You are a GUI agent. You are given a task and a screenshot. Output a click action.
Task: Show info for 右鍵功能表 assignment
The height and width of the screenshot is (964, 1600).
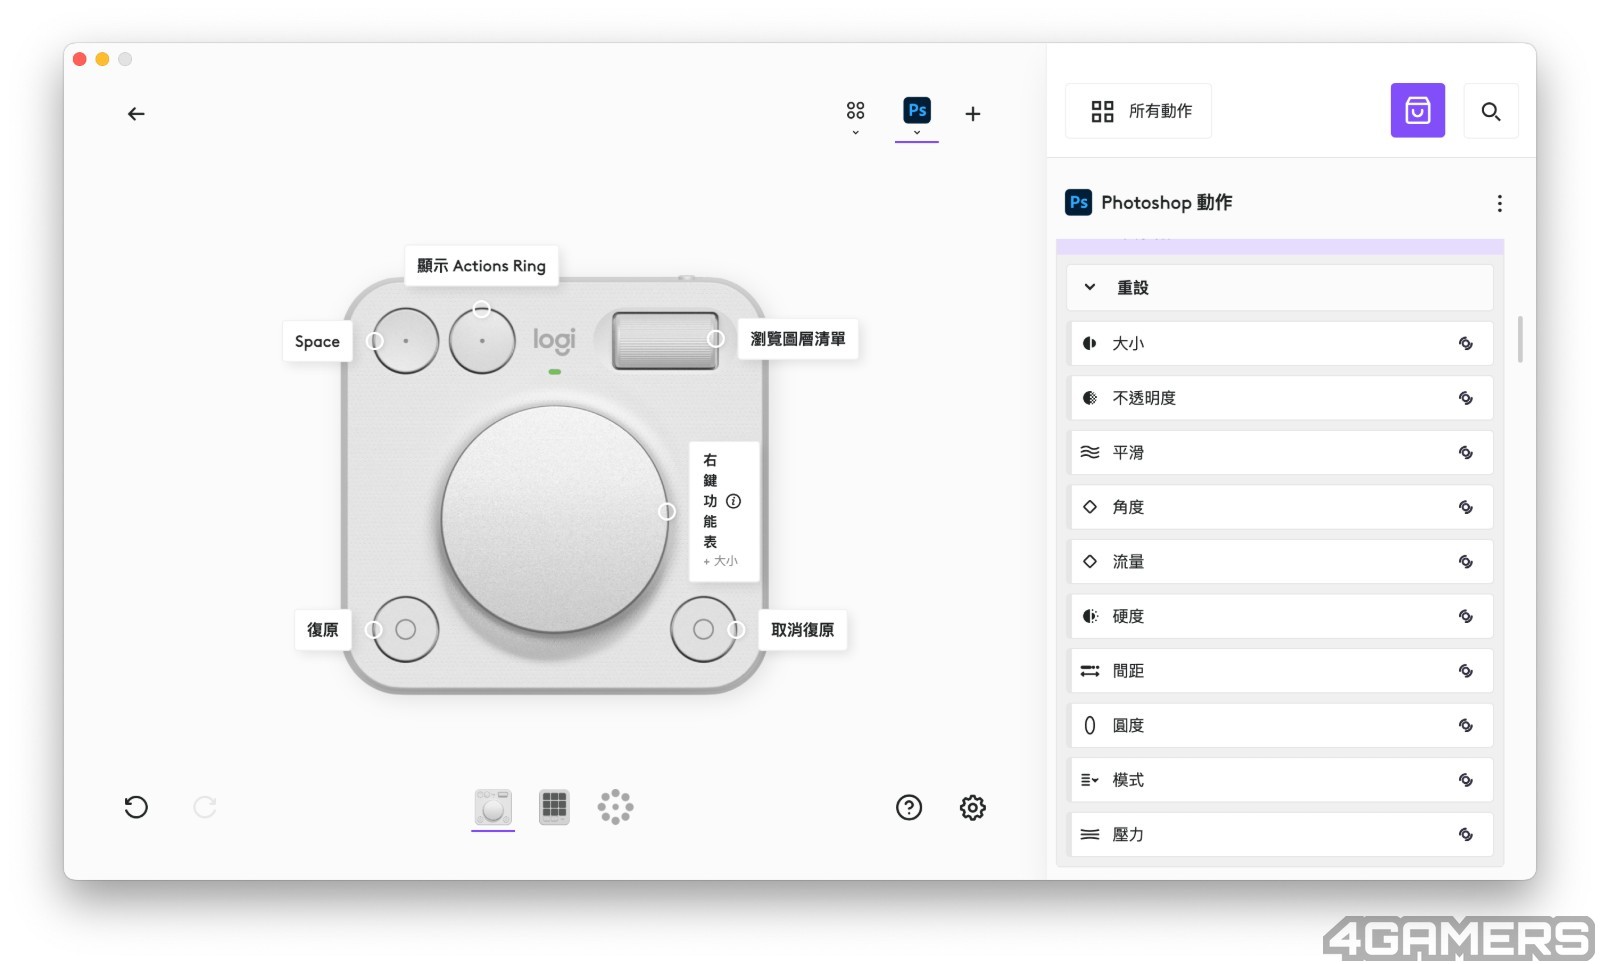click(x=733, y=501)
